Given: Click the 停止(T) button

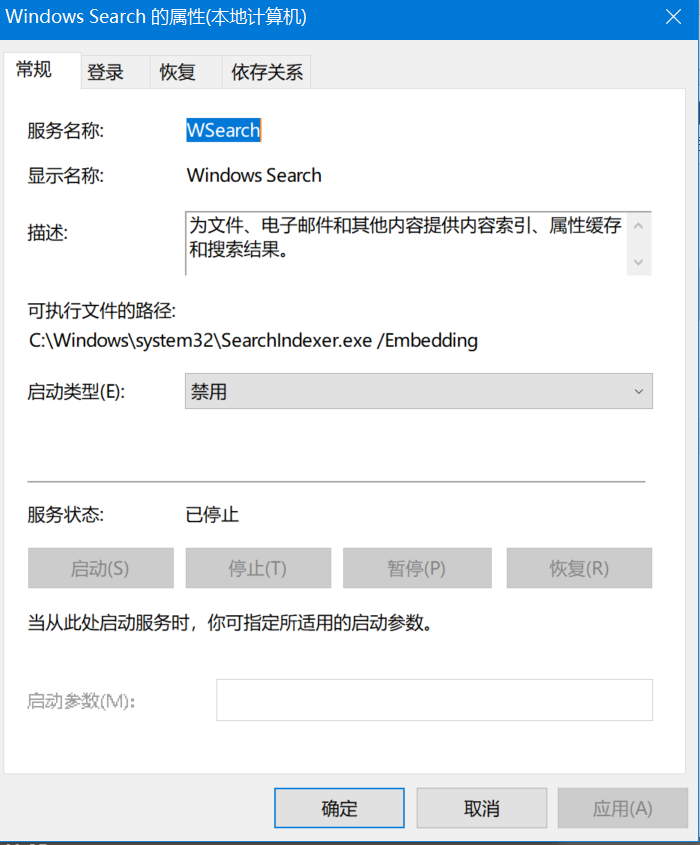Looking at the screenshot, I should [257, 568].
